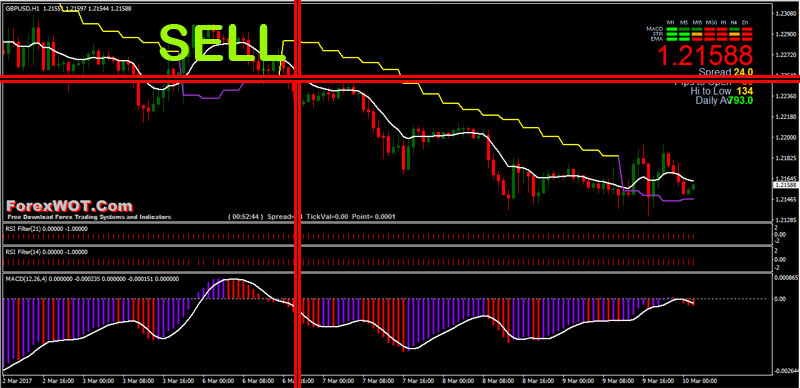800x388 pixels.
Task: Click the (00:52:44) candle timer text
Action: click(245, 216)
